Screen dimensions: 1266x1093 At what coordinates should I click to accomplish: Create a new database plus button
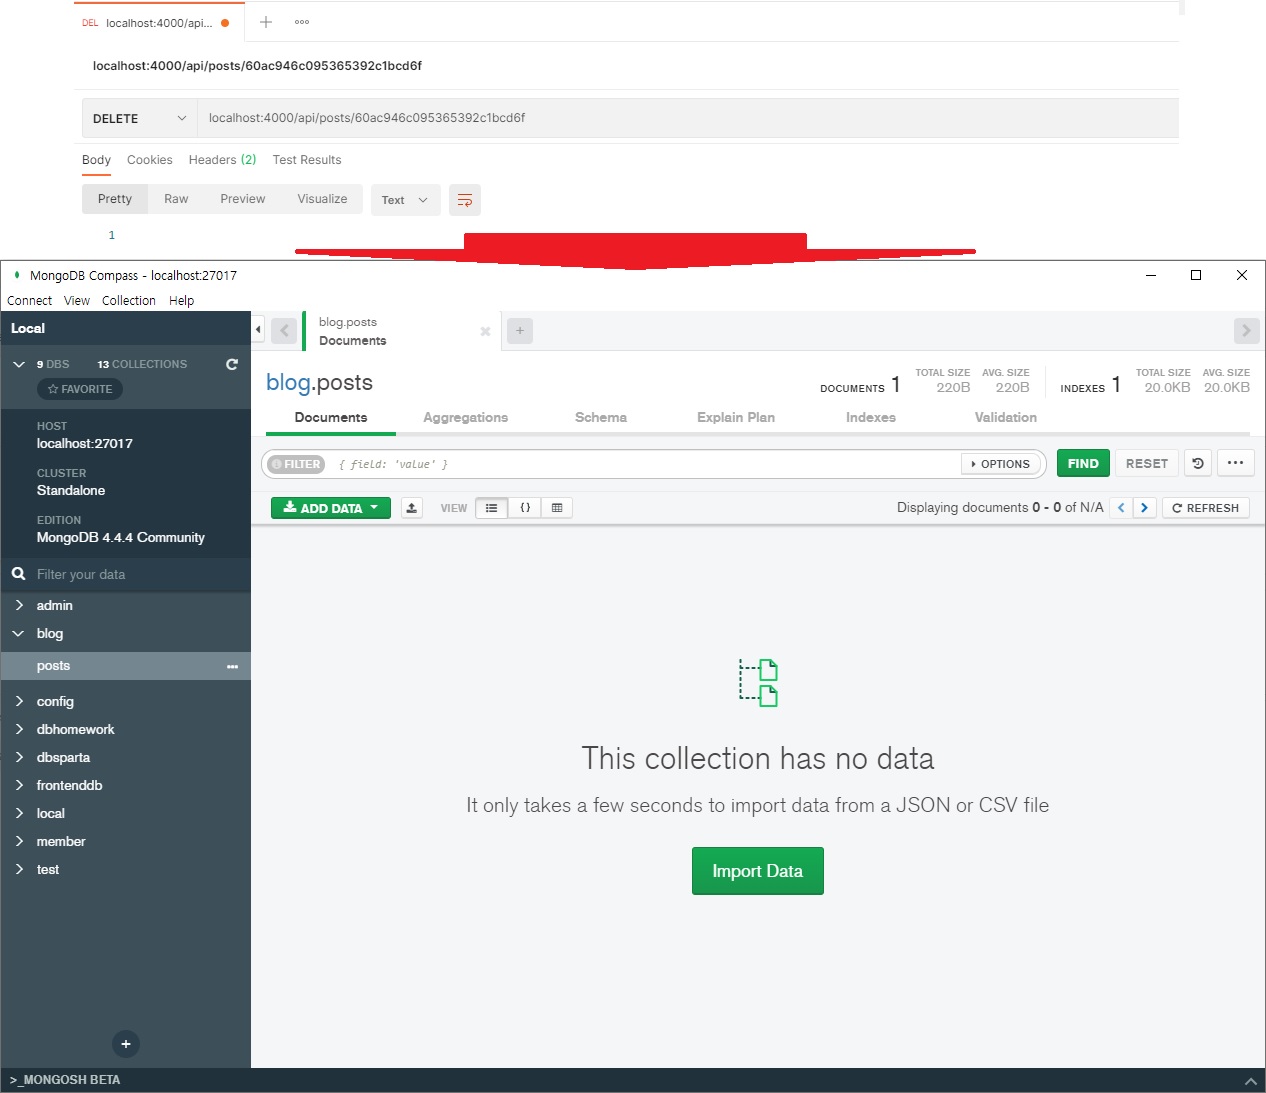coord(126,1044)
